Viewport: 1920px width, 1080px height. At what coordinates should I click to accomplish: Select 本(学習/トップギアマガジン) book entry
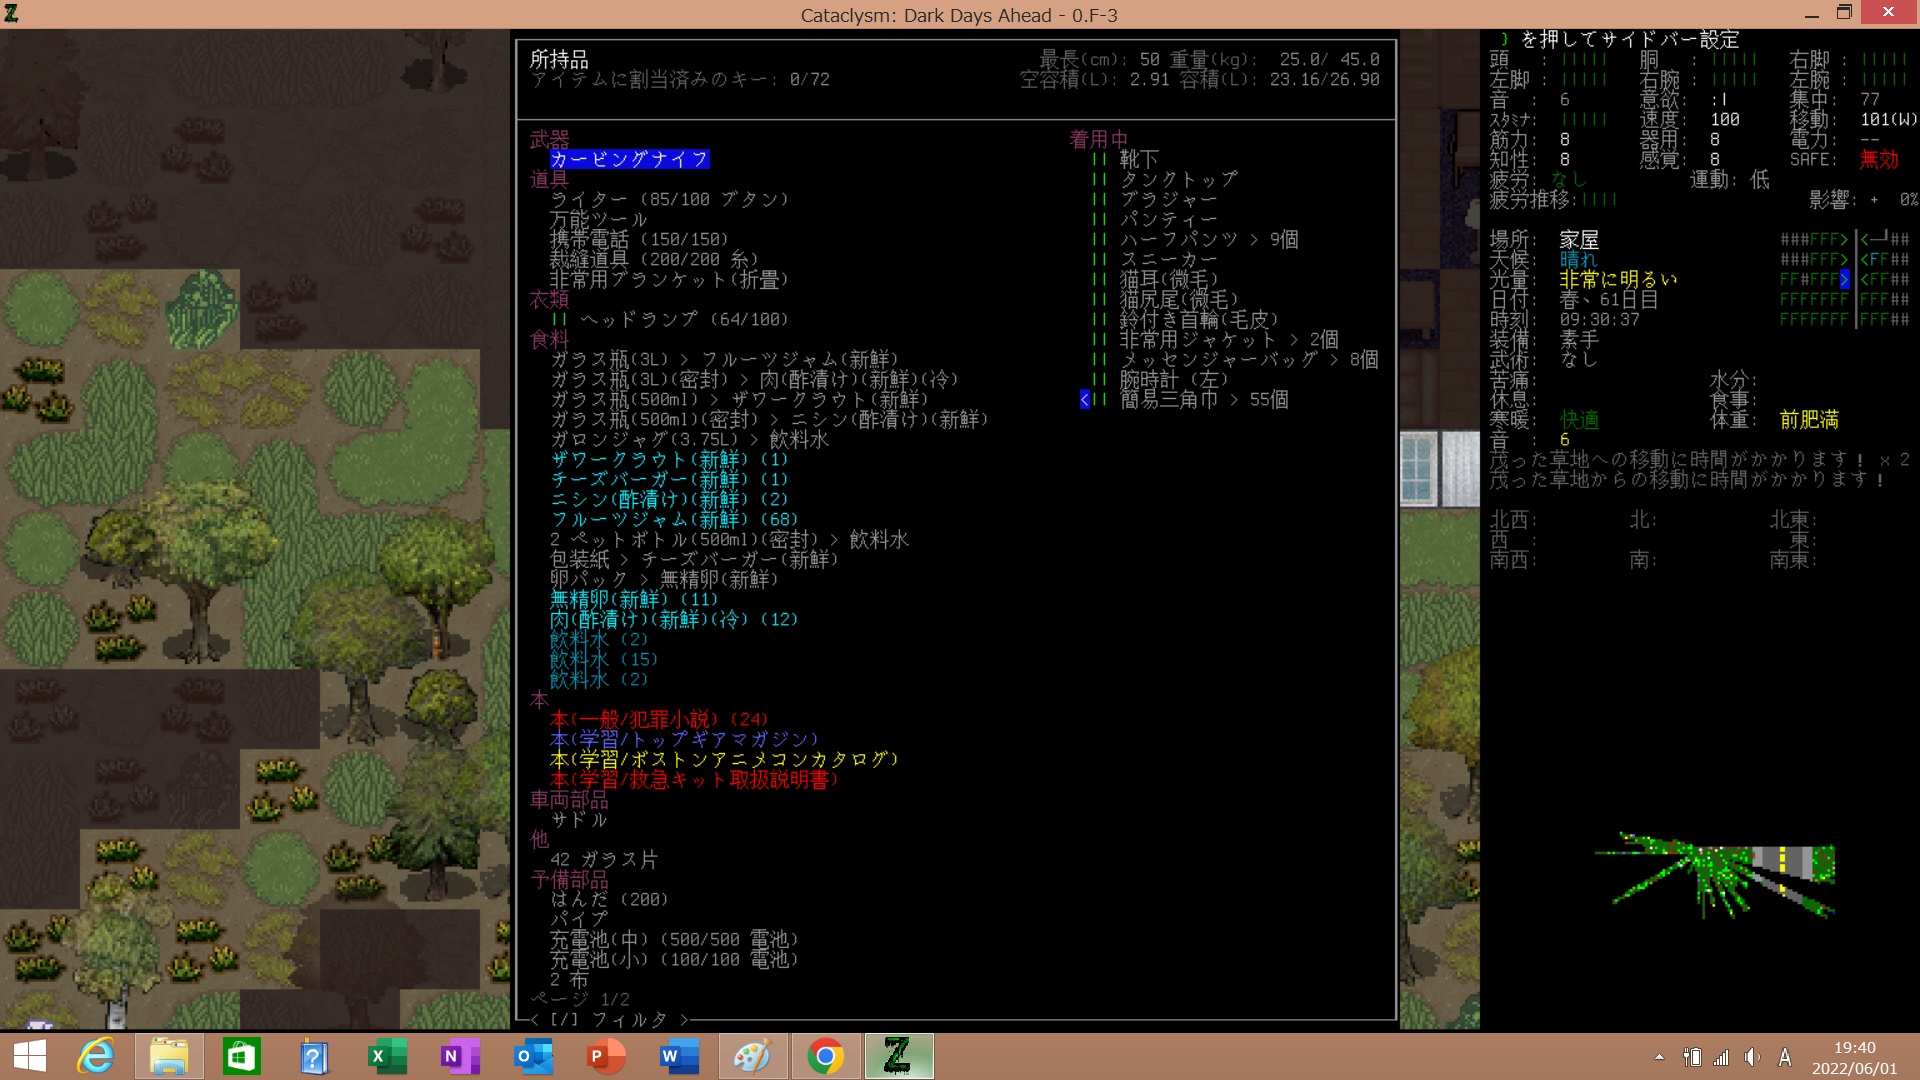point(683,739)
